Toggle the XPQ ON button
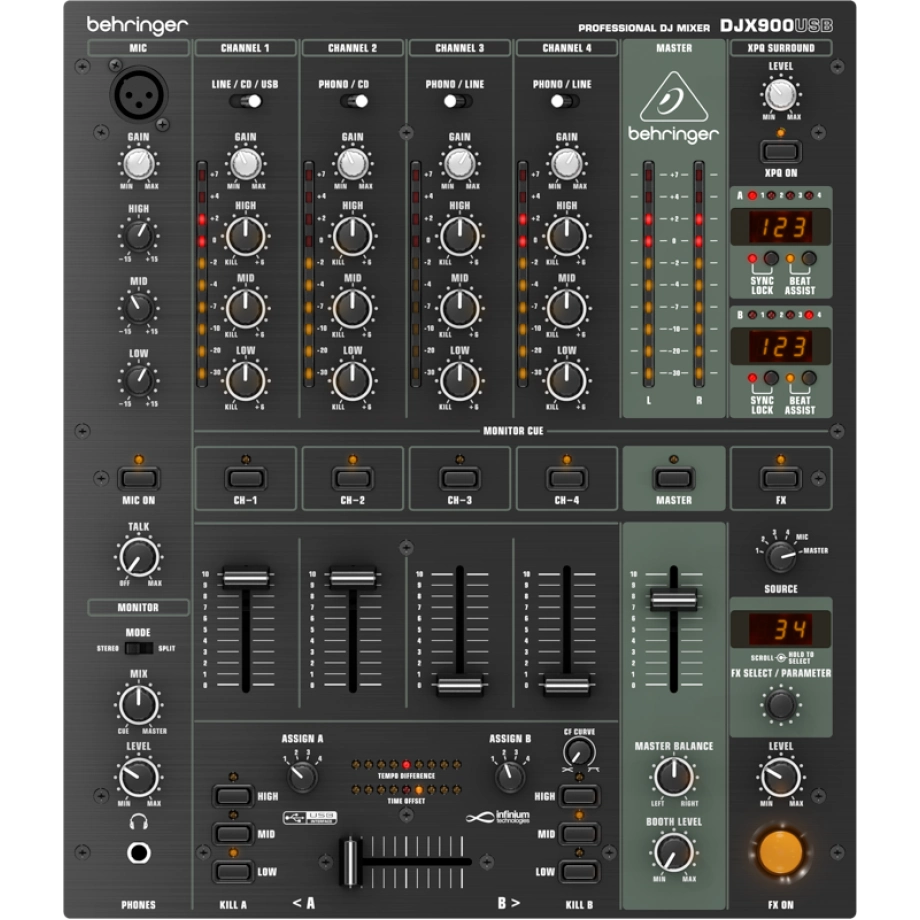 click(780, 151)
